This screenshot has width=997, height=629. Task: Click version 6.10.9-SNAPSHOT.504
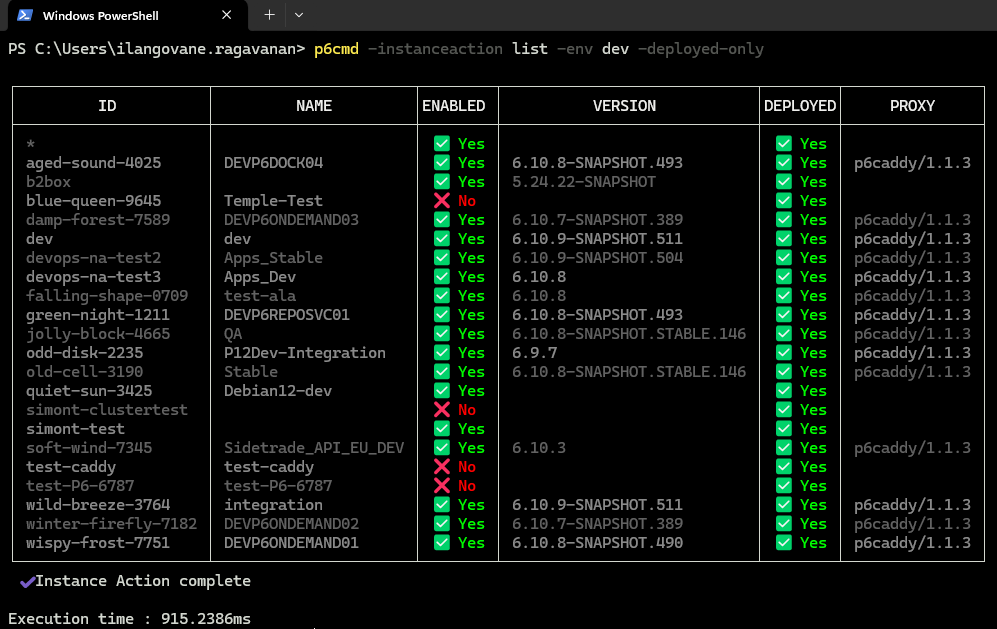coord(597,258)
